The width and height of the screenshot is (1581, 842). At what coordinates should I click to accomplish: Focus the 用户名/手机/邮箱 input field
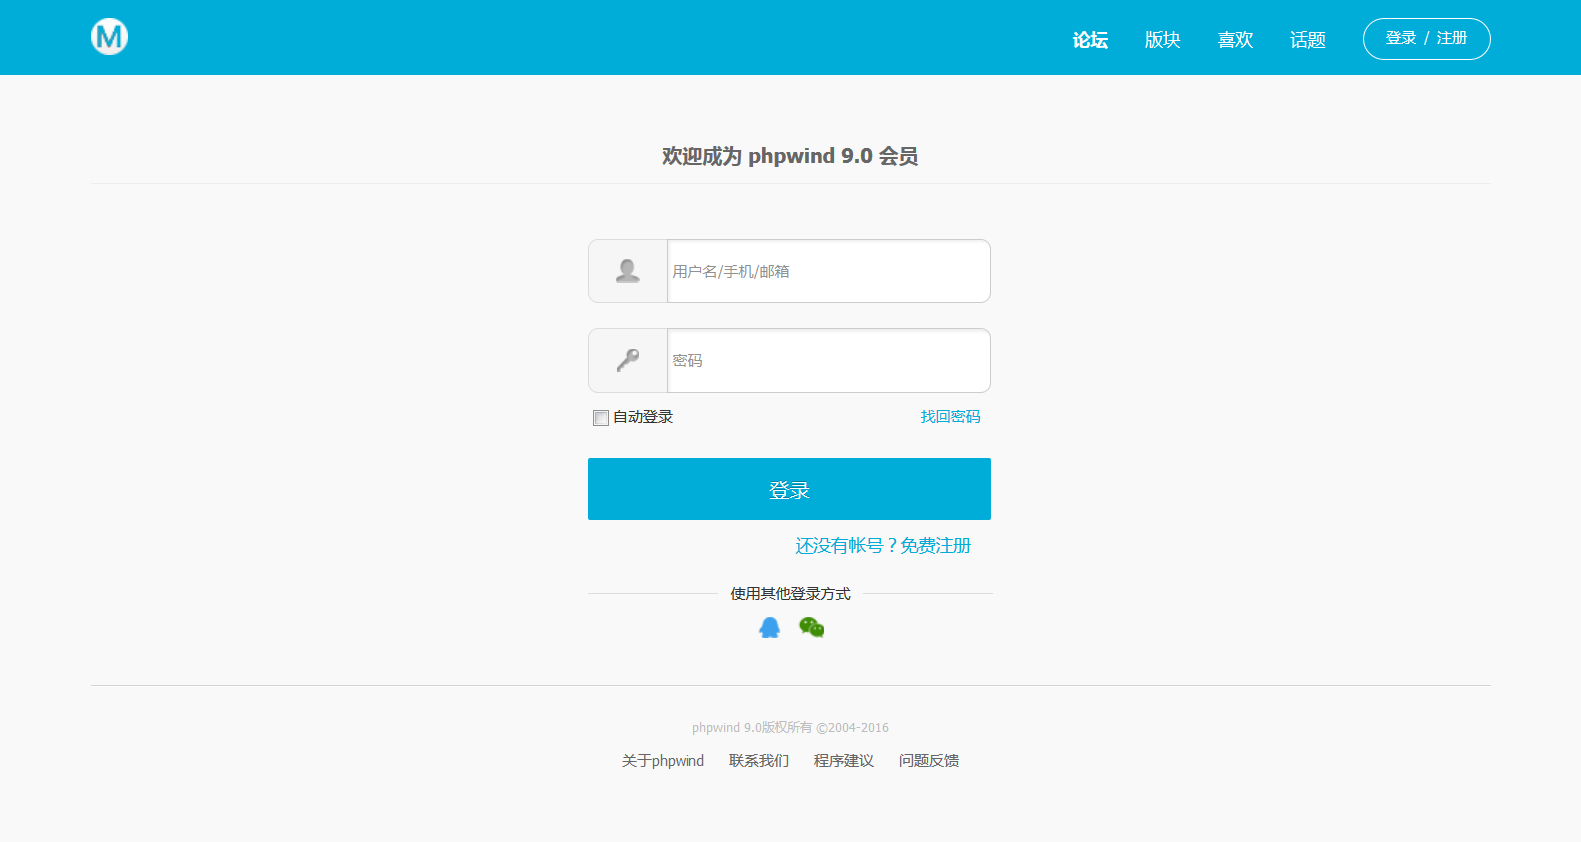(828, 271)
